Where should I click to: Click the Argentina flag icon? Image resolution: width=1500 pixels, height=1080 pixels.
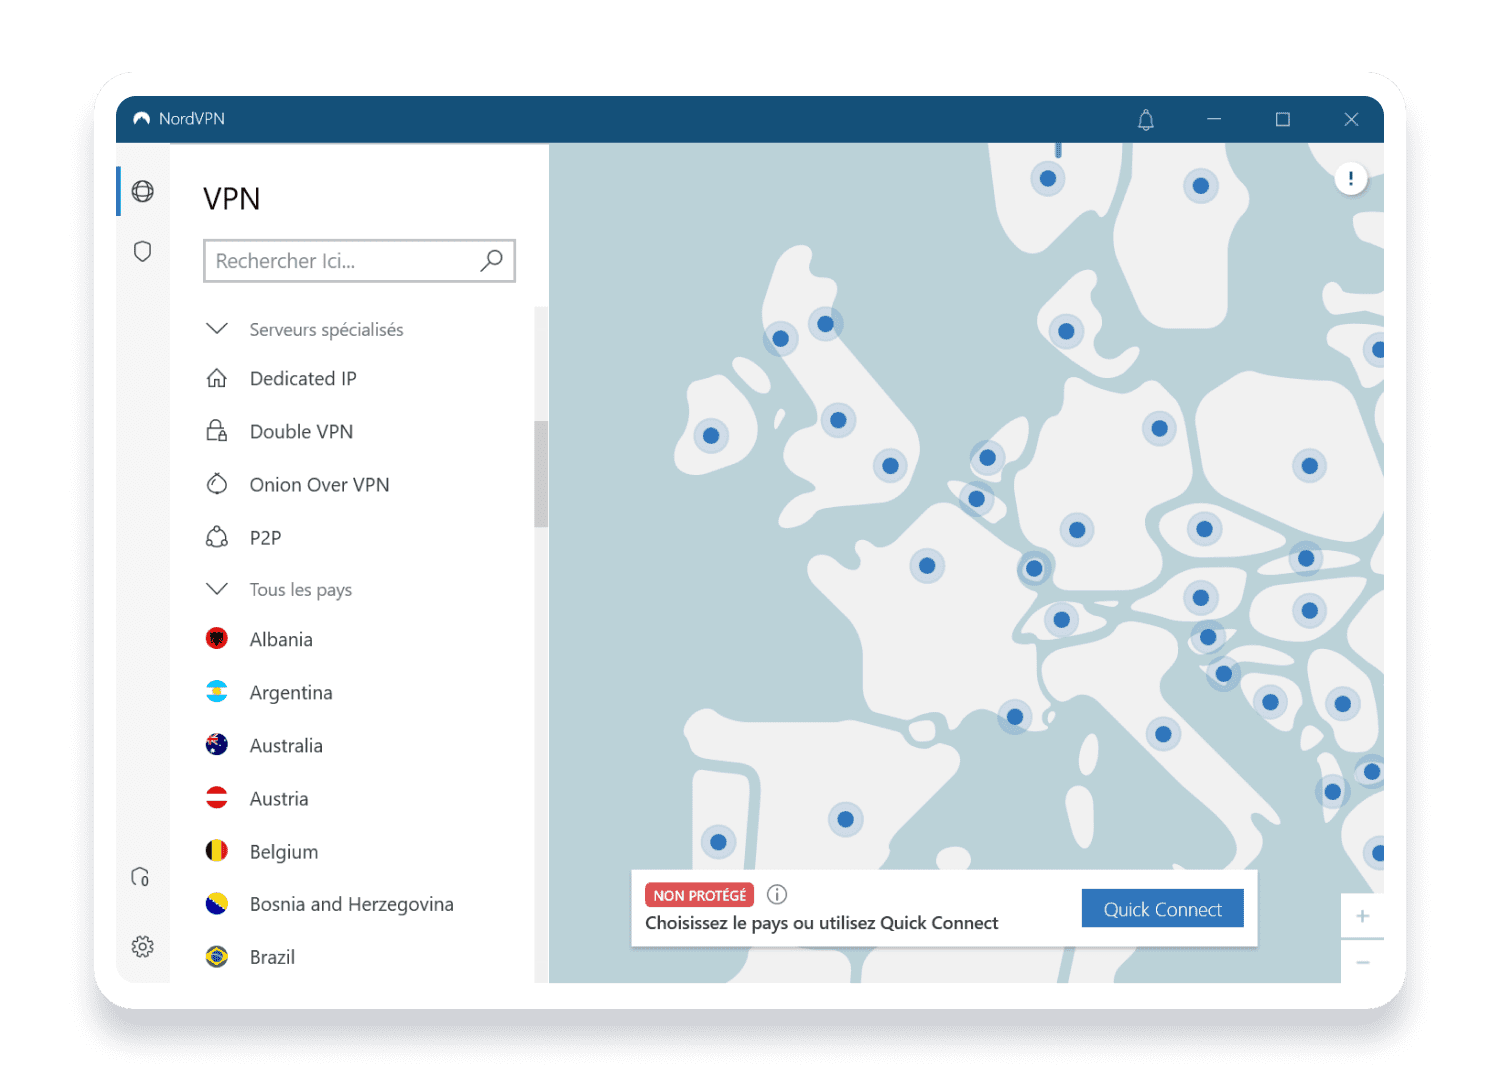(217, 691)
